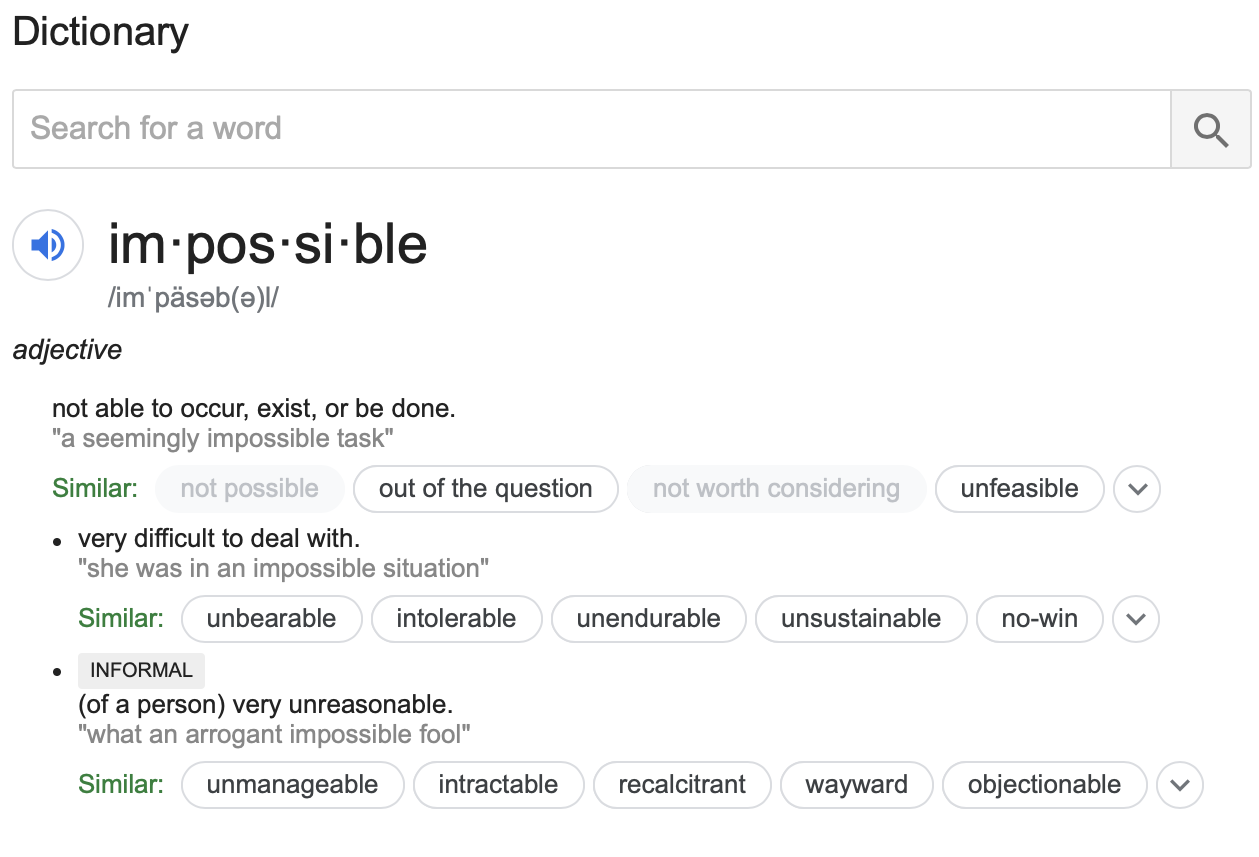This screenshot has width=1259, height=857.
Task: Click the 'intractable' synonym chip
Action: 498,785
